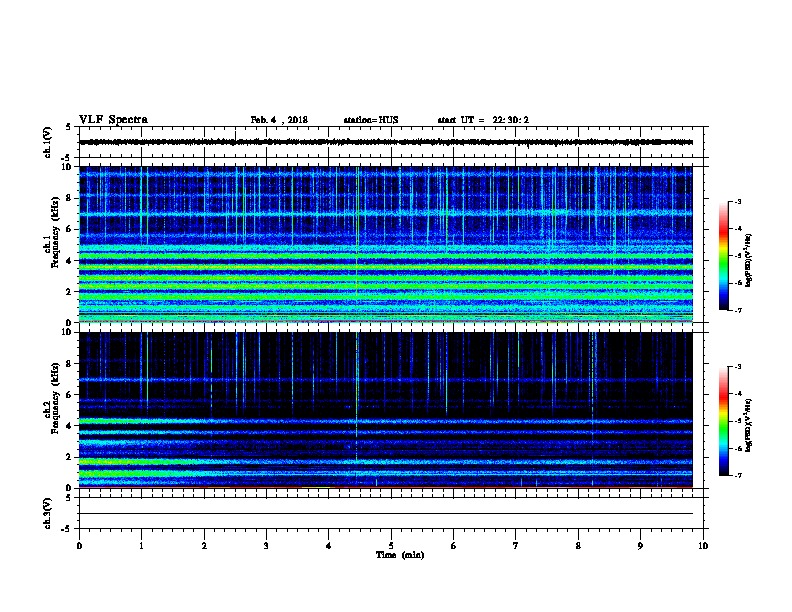Click the "0" tick on the Time axis

tap(79, 546)
